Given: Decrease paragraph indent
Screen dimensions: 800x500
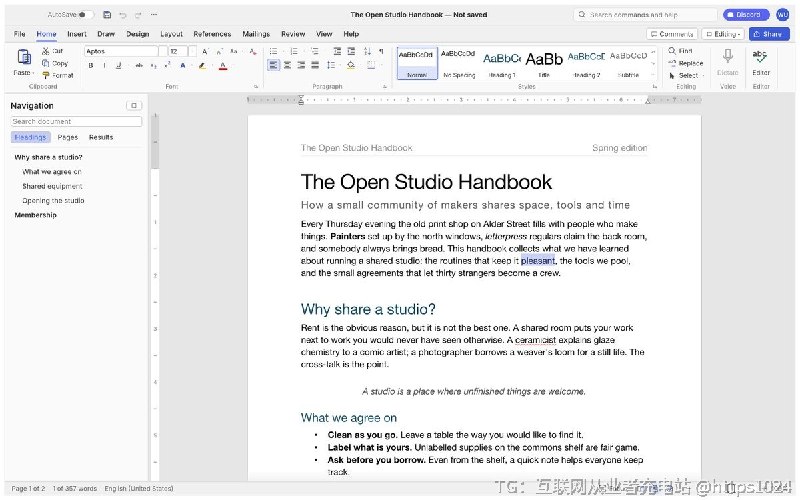Looking at the screenshot, I should 337,52.
